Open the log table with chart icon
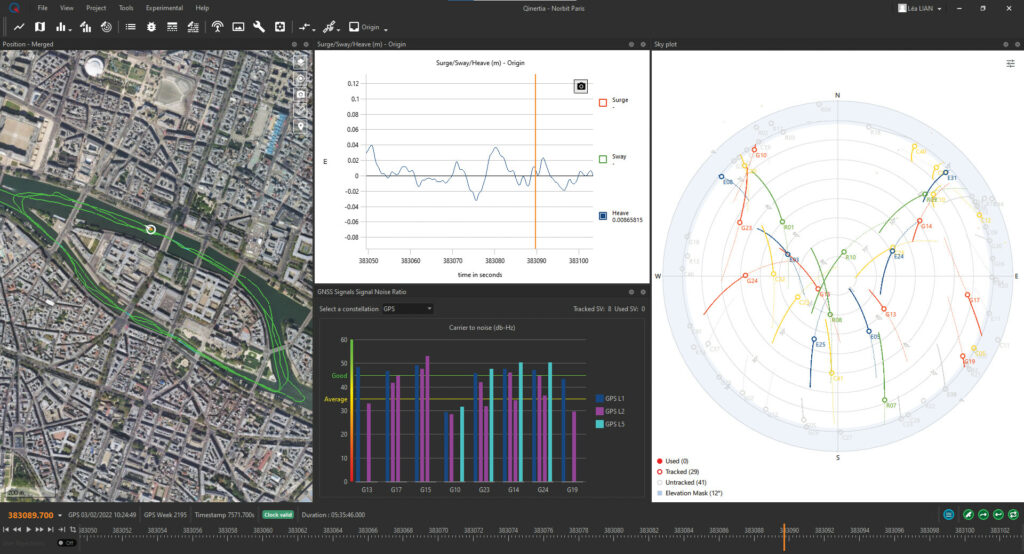Screen dimensions: 1024x554 193,27
